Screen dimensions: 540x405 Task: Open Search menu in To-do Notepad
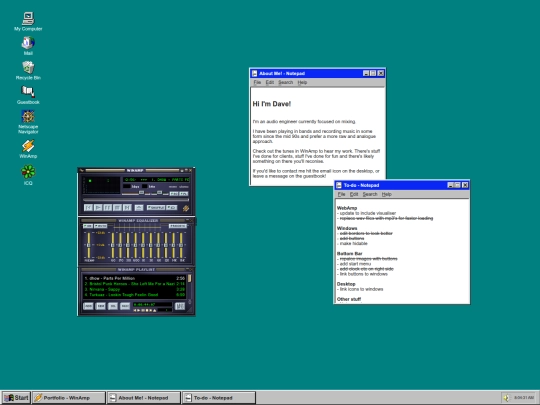click(370, 194)
